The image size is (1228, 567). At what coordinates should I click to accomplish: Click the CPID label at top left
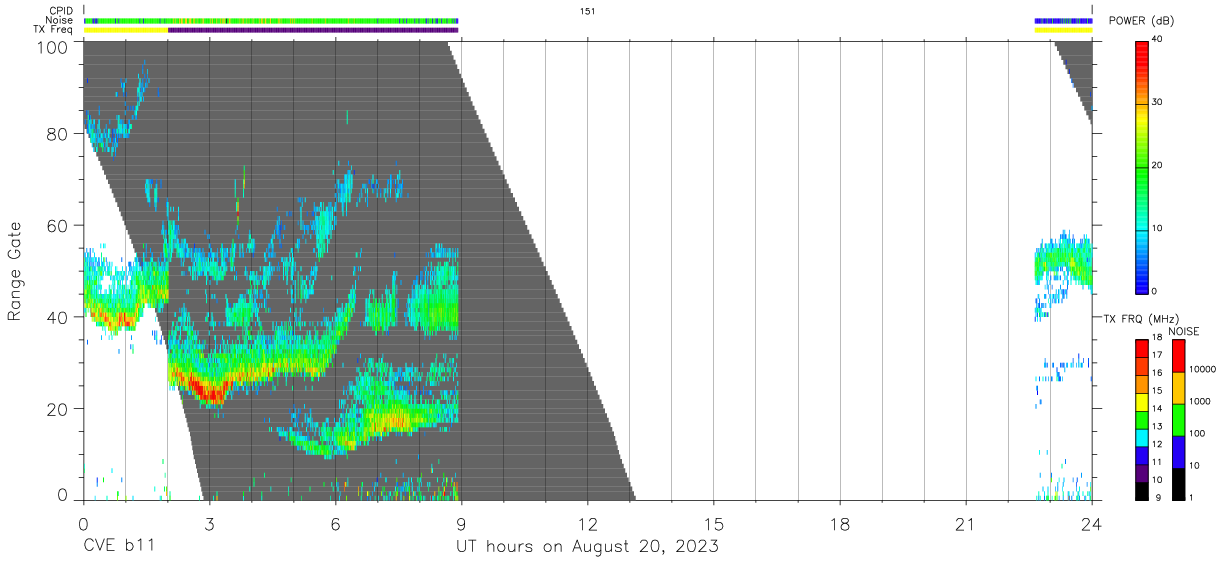(61, 10)
